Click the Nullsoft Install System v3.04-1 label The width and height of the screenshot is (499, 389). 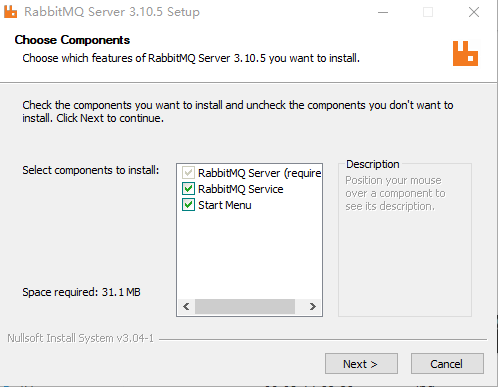80,338
